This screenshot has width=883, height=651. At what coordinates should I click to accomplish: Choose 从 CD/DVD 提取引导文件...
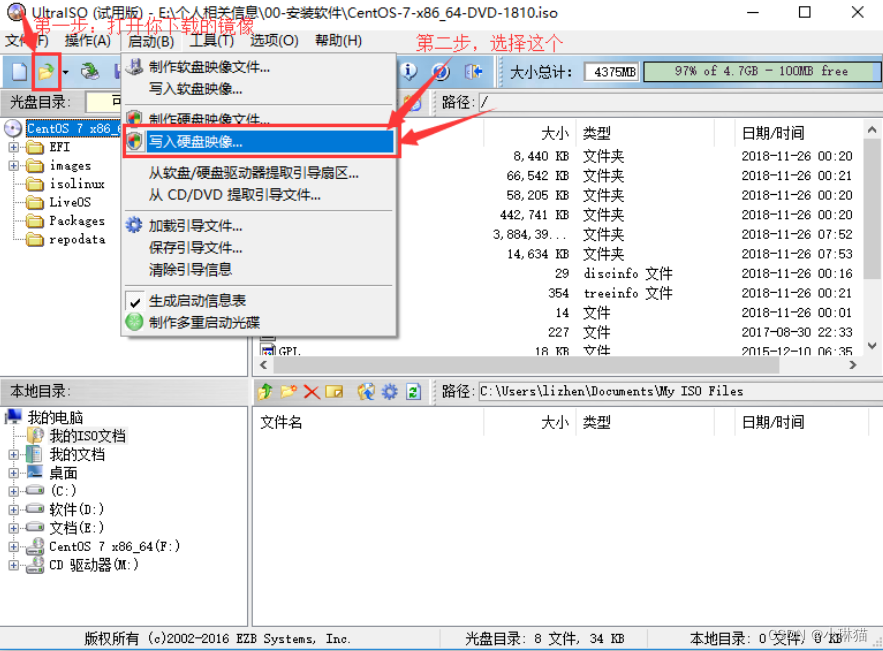pyautogui.click(x=234, y=195)
